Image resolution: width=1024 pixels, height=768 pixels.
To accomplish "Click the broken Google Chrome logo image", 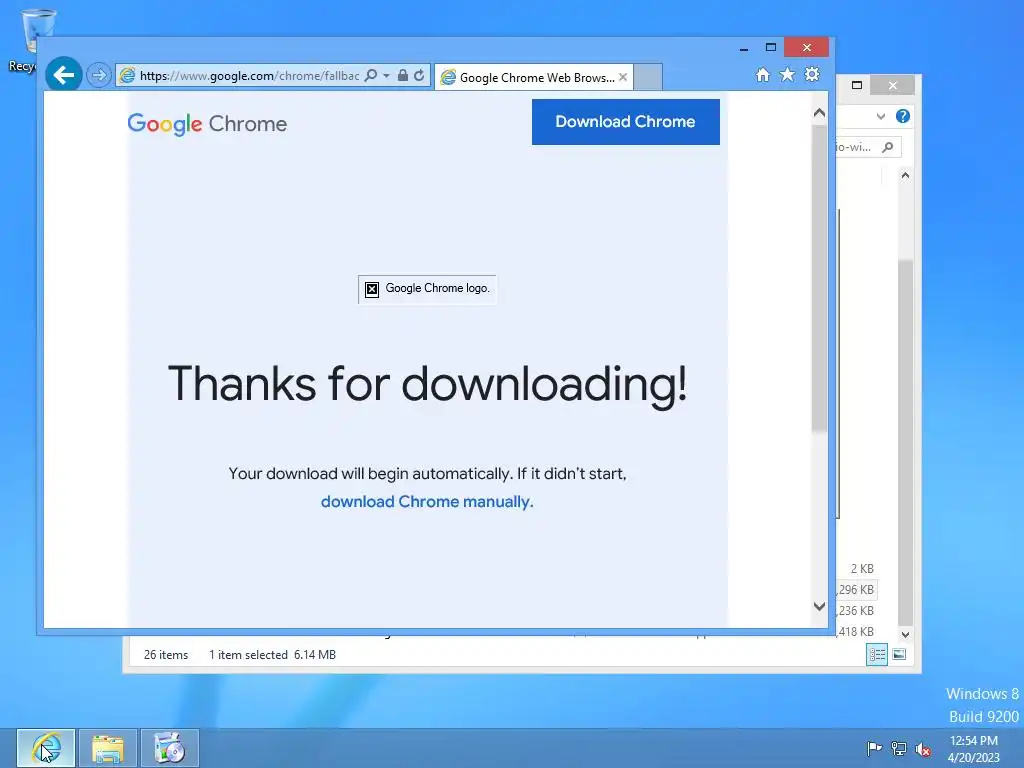I will tap(427, 289).
